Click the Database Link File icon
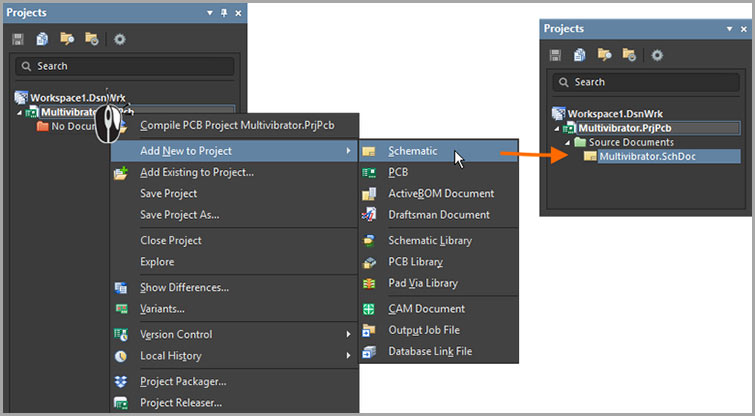 (x=369, y=351)
